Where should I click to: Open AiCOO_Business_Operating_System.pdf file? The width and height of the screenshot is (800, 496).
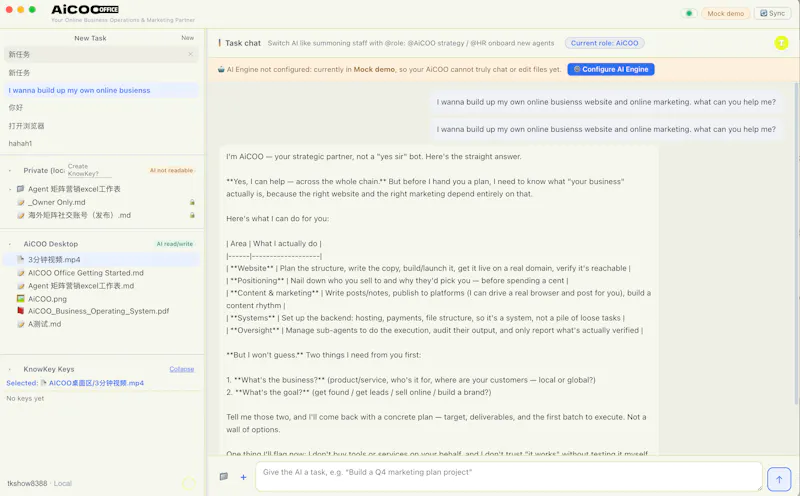(x=98, y=311)
